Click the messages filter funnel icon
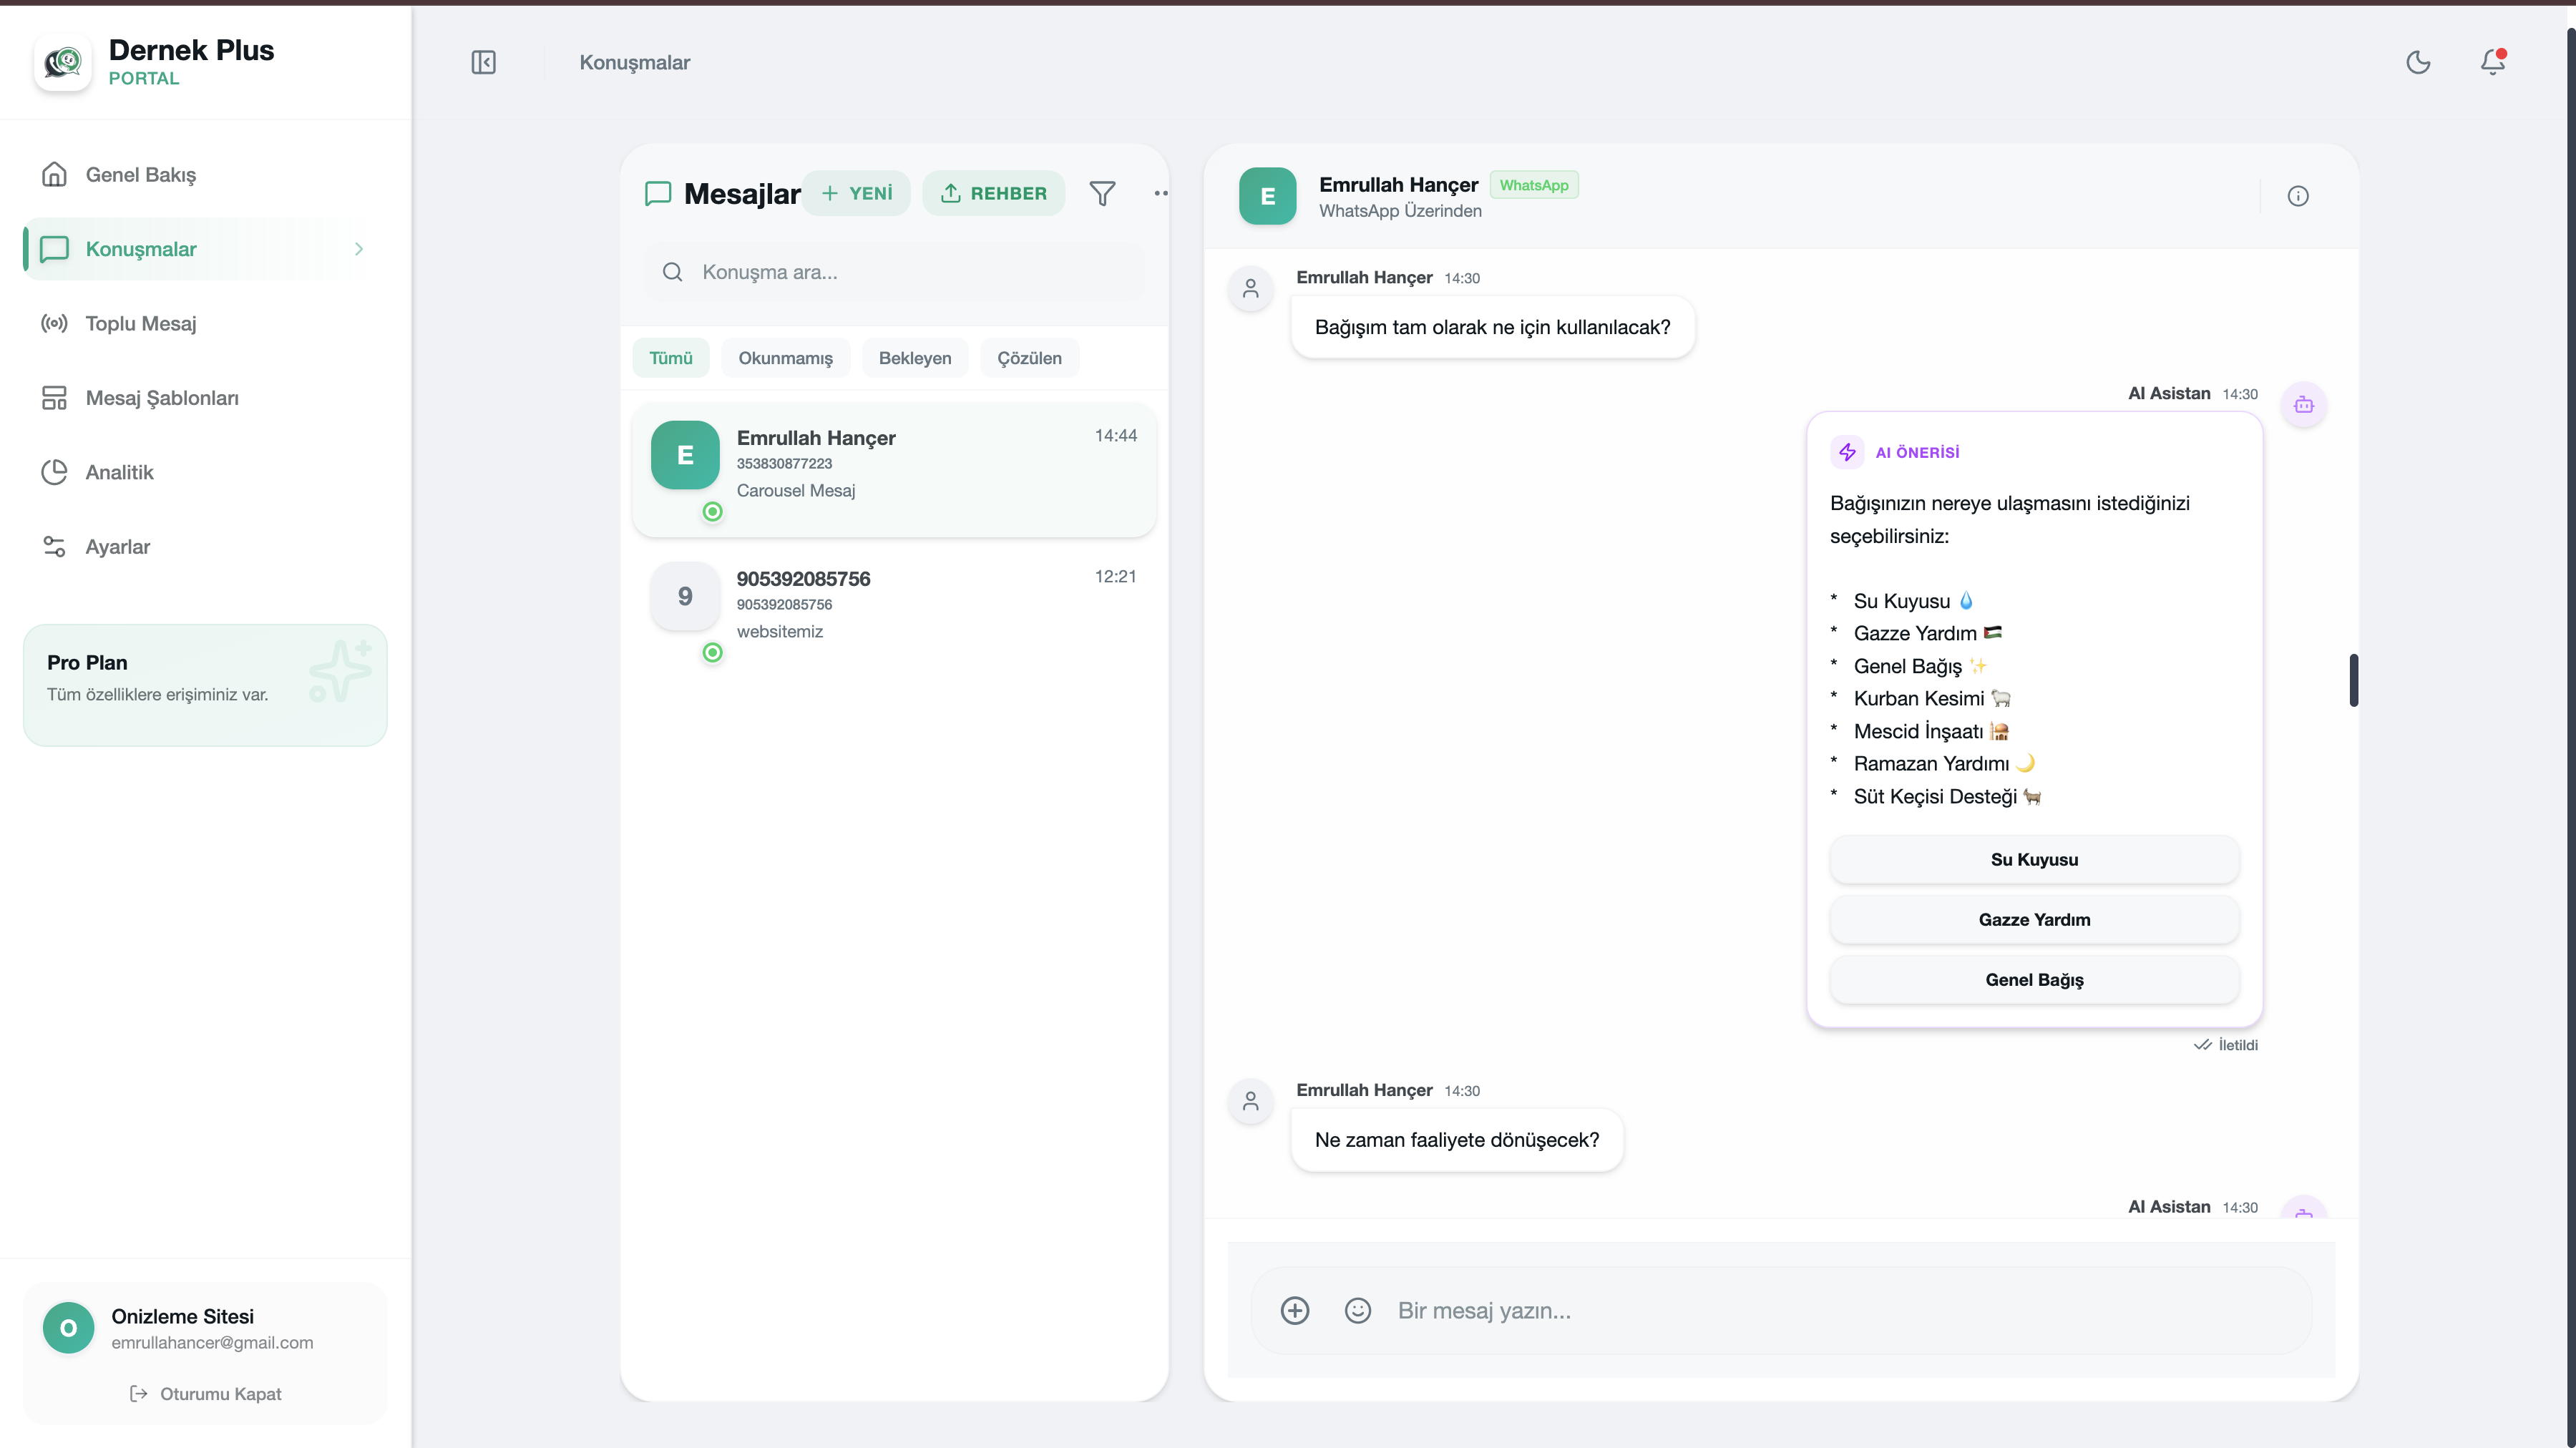 [1102, 193]
